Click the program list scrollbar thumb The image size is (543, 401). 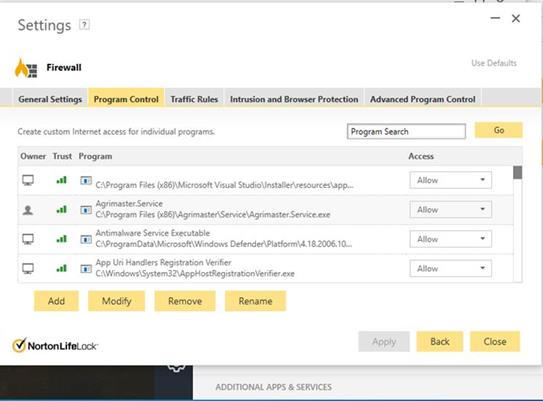(517, 172)
